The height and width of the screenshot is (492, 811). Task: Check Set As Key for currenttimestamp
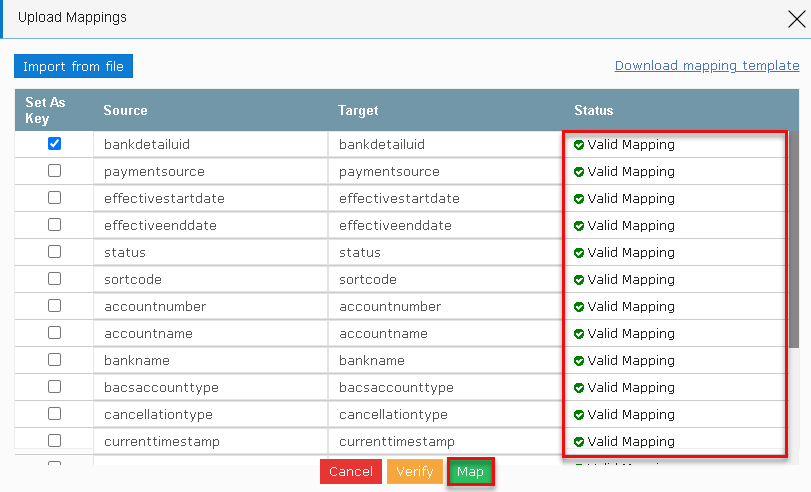coord(54,441)
